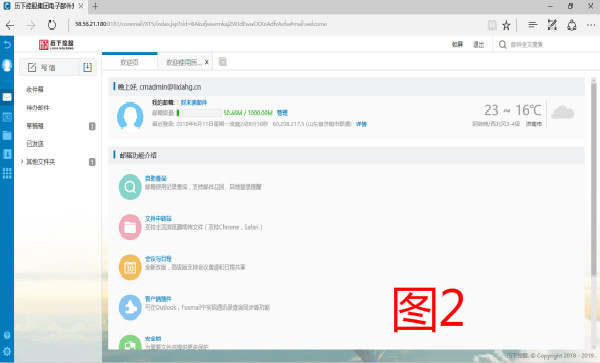This screenshot has height=363, width=600.
Task: Click the 锁屏 lock screen link
Action: 457,44
